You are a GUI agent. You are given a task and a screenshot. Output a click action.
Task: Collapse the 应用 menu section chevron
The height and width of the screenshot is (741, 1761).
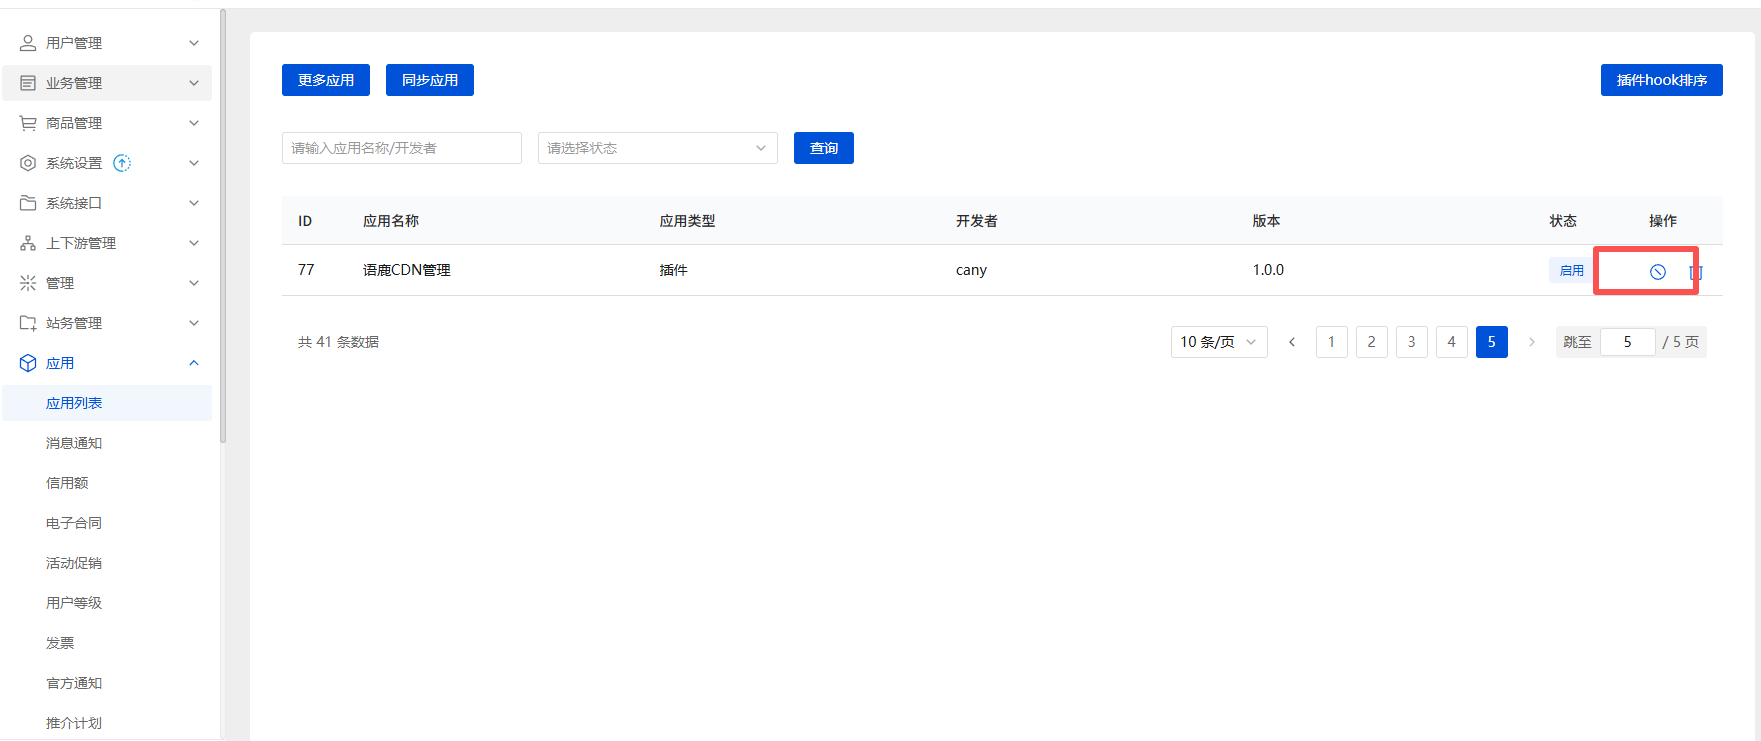coord(194,363)
